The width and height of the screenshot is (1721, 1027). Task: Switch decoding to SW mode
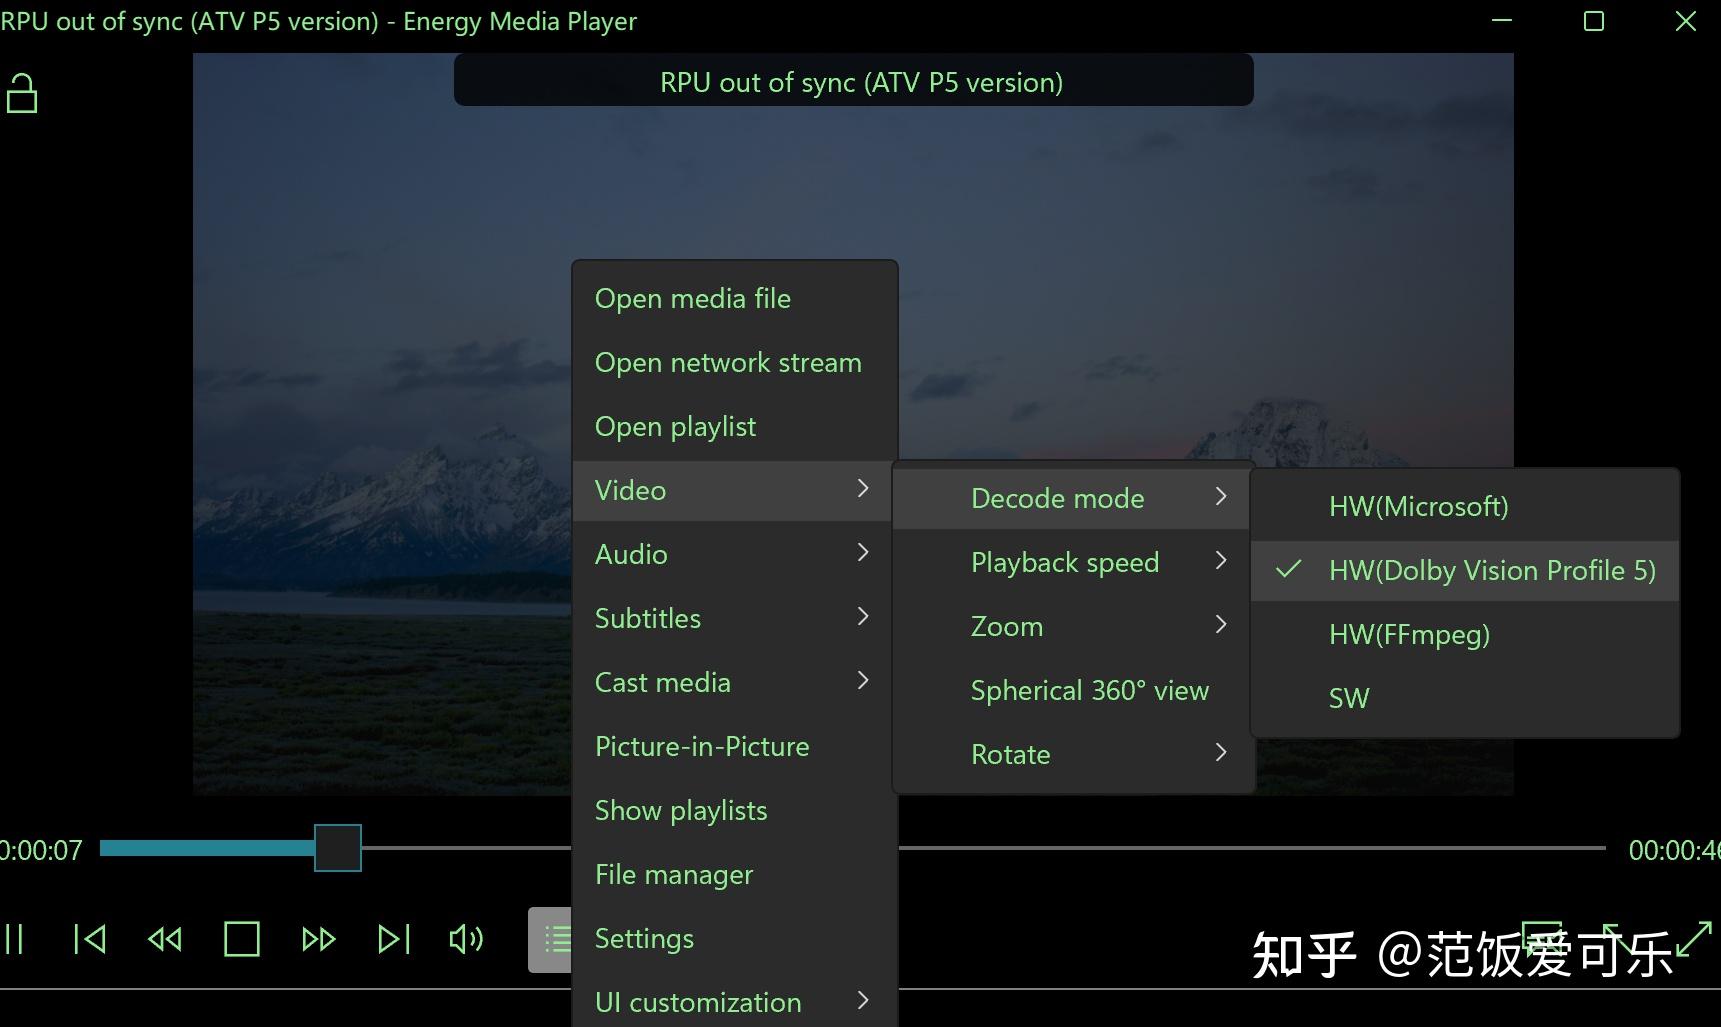pyautogui.click(x=1349, y=698)
